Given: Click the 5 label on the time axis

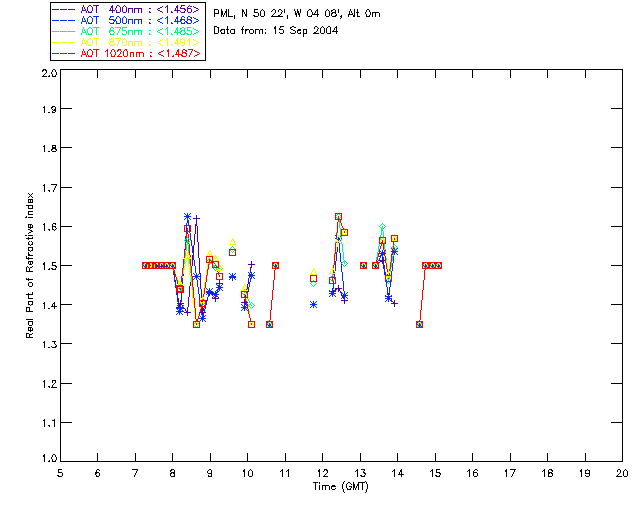Looking at the screenshot, I should pos(60,473).
